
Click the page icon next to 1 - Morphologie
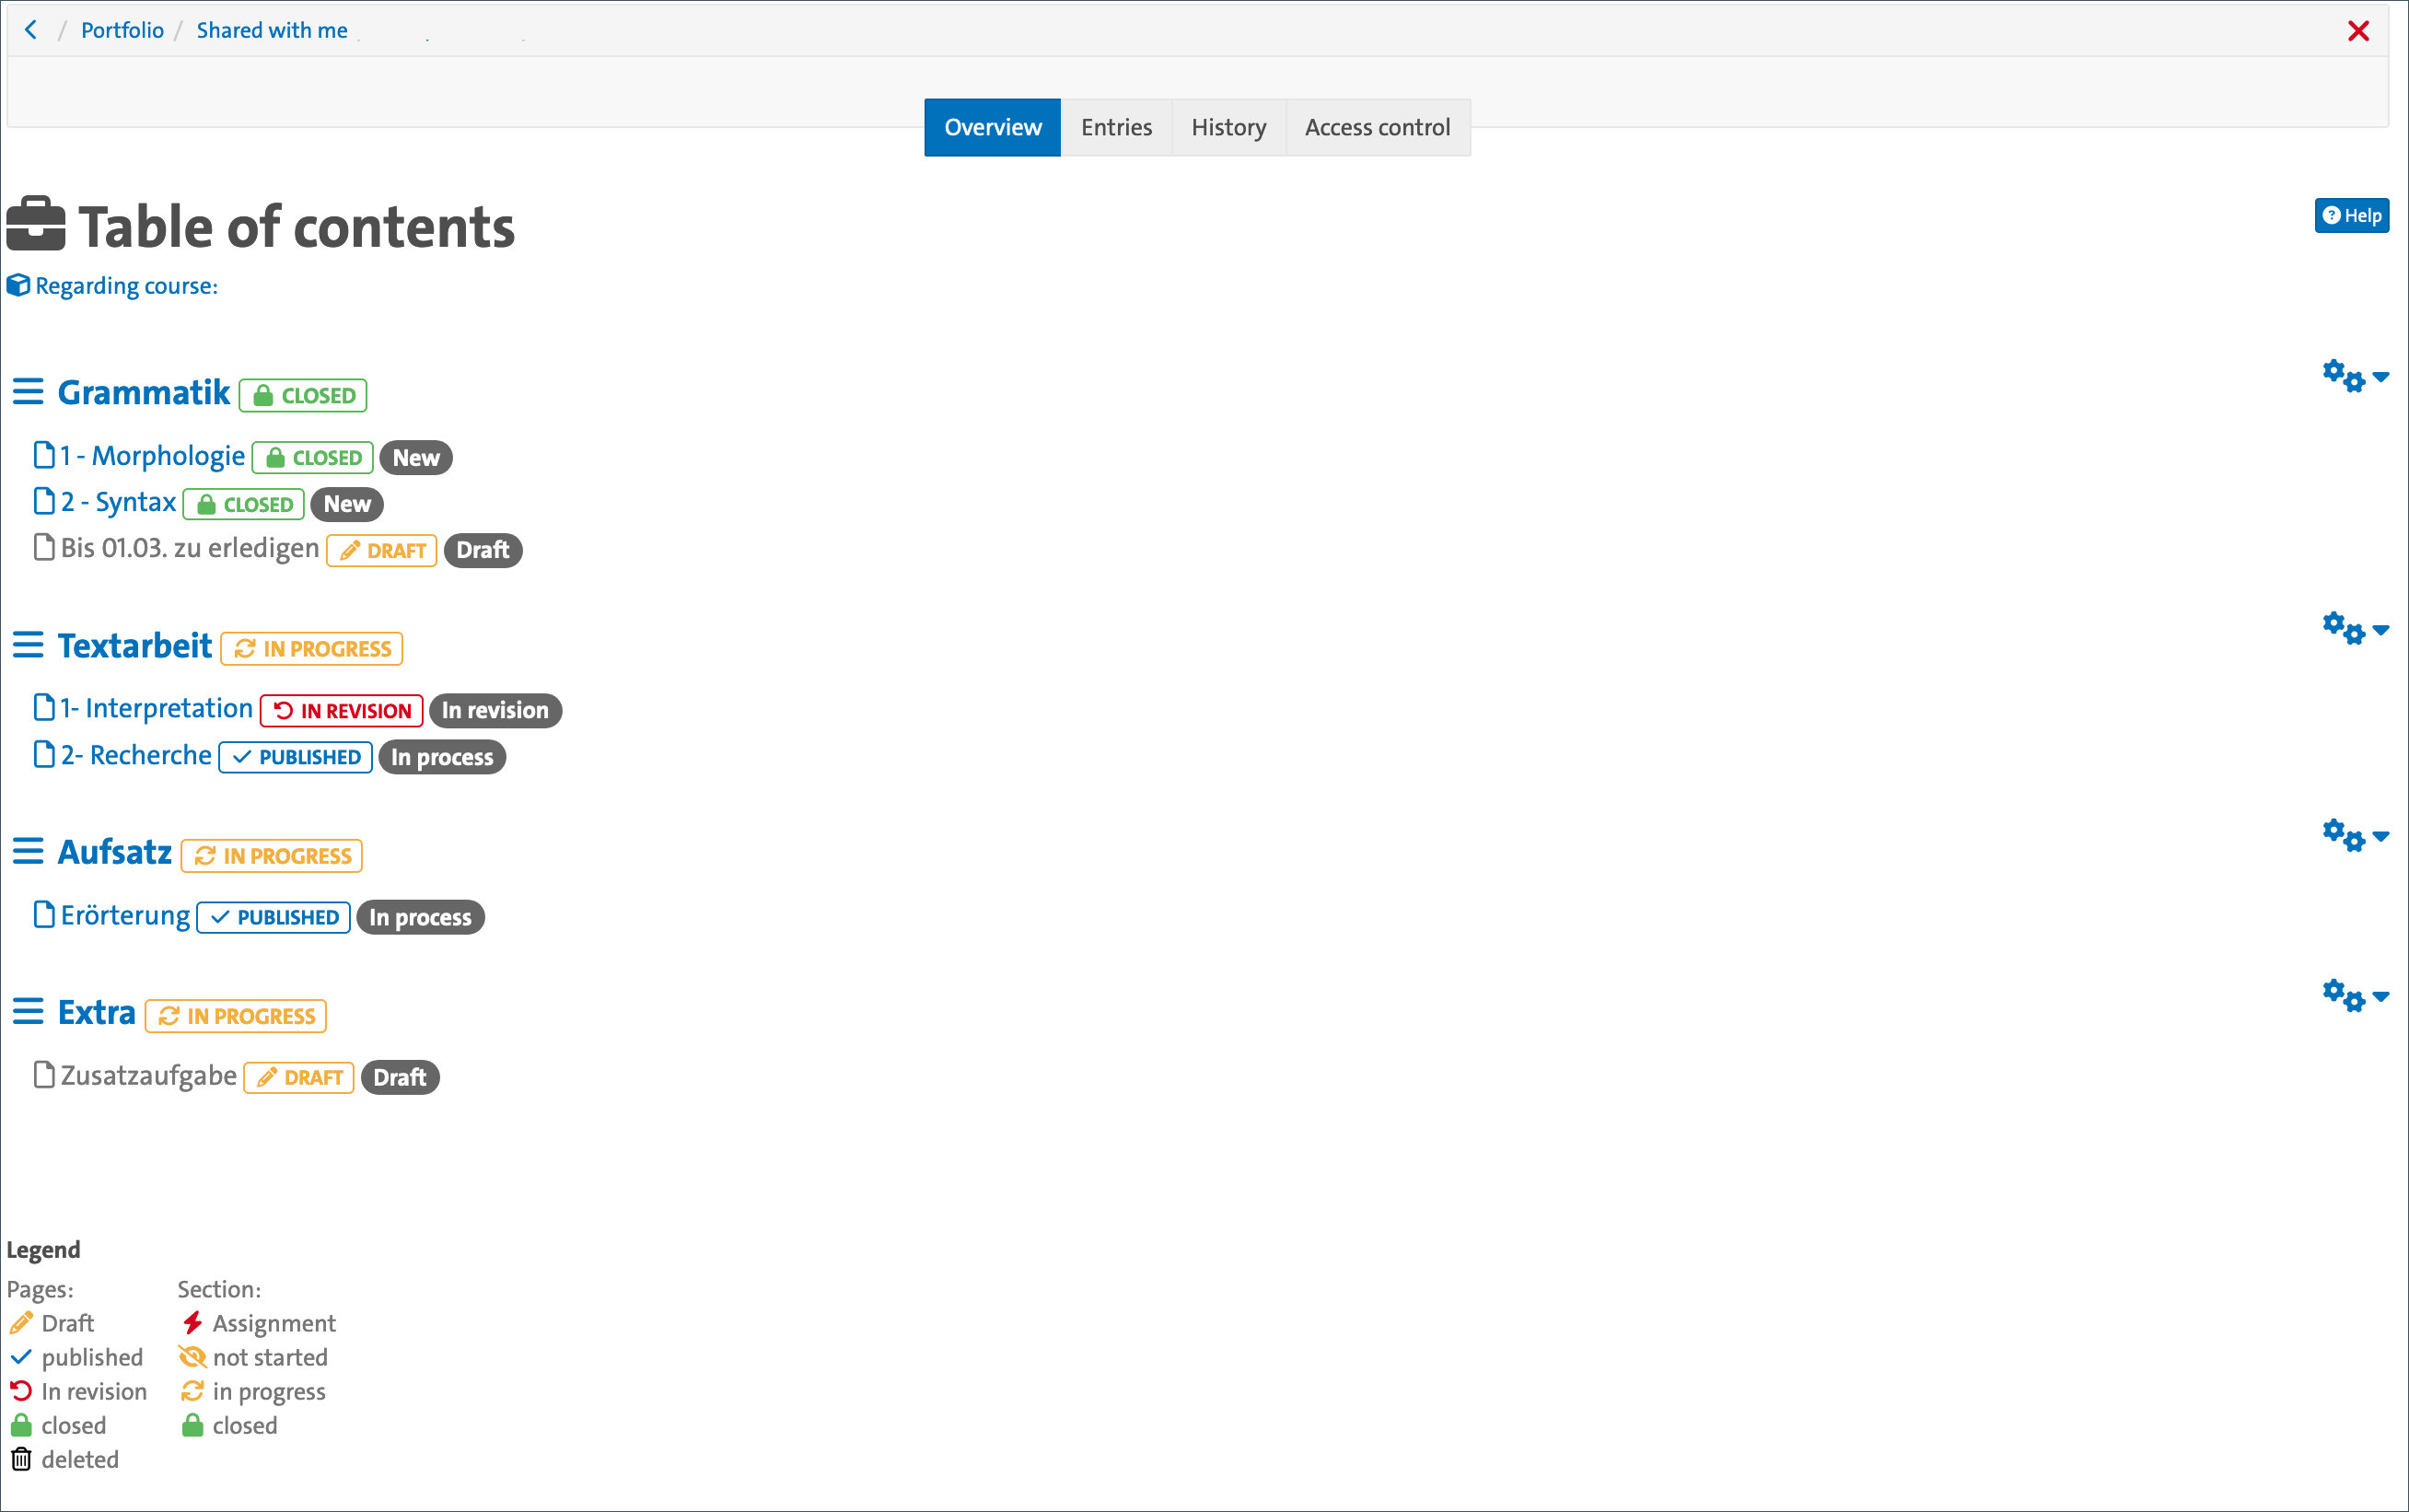[x=44, y=456]
